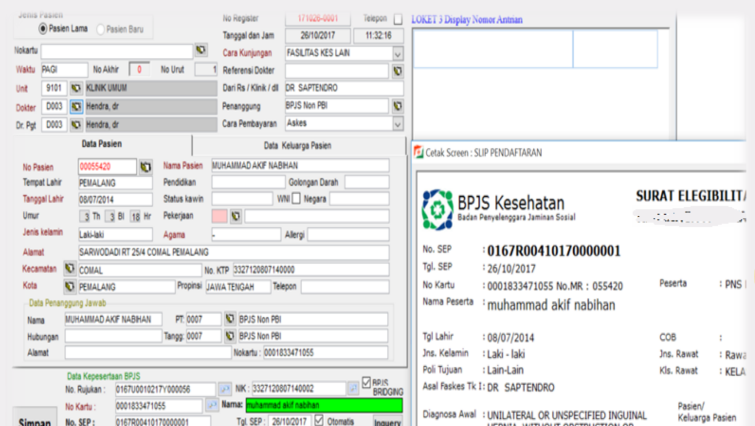Open Kecamatan lookup icon
Viewport: 755px width, 426px height.
70,269
